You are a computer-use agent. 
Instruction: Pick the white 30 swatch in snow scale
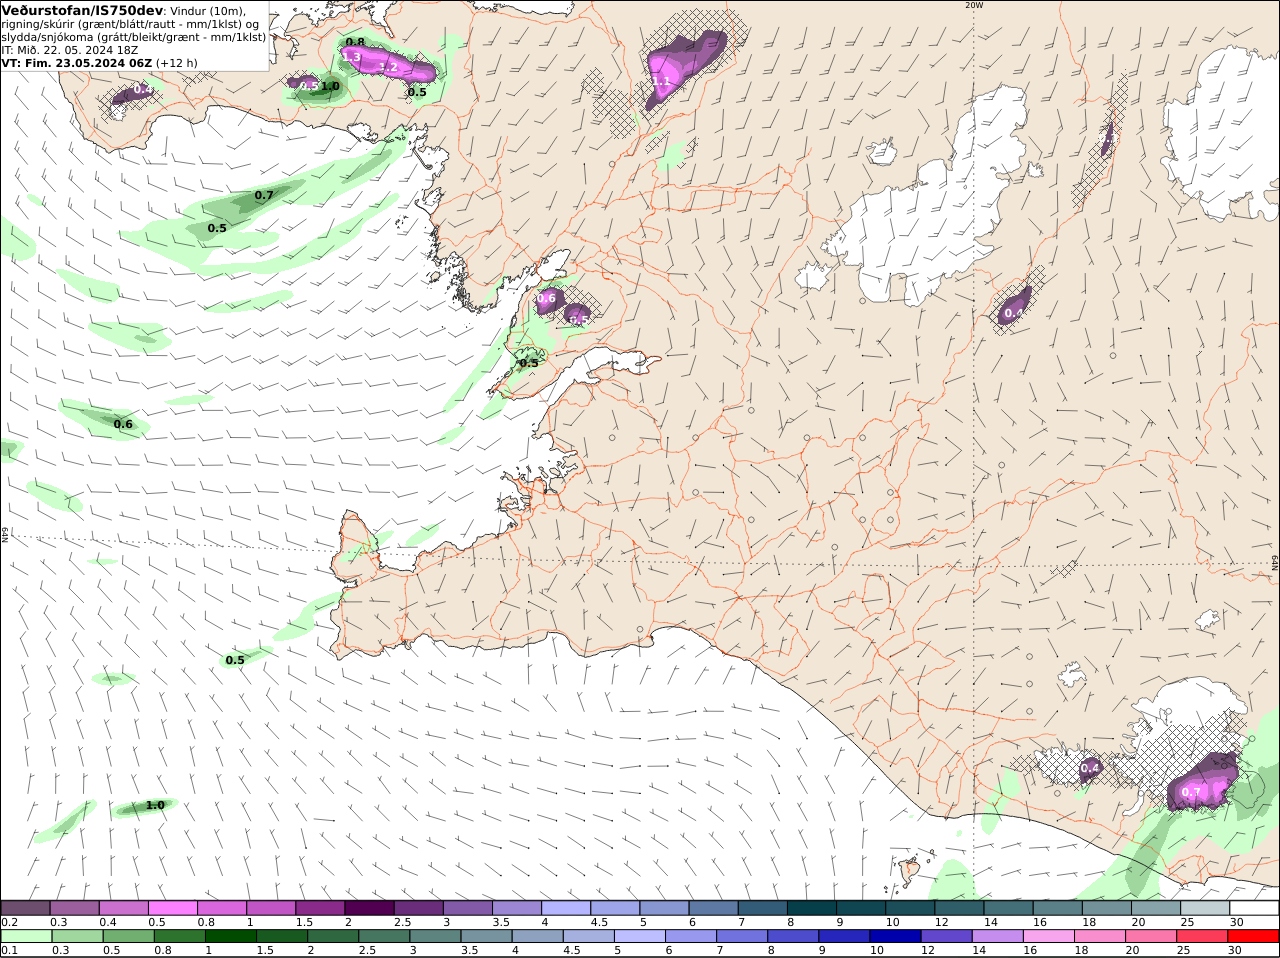point(1254,908)
